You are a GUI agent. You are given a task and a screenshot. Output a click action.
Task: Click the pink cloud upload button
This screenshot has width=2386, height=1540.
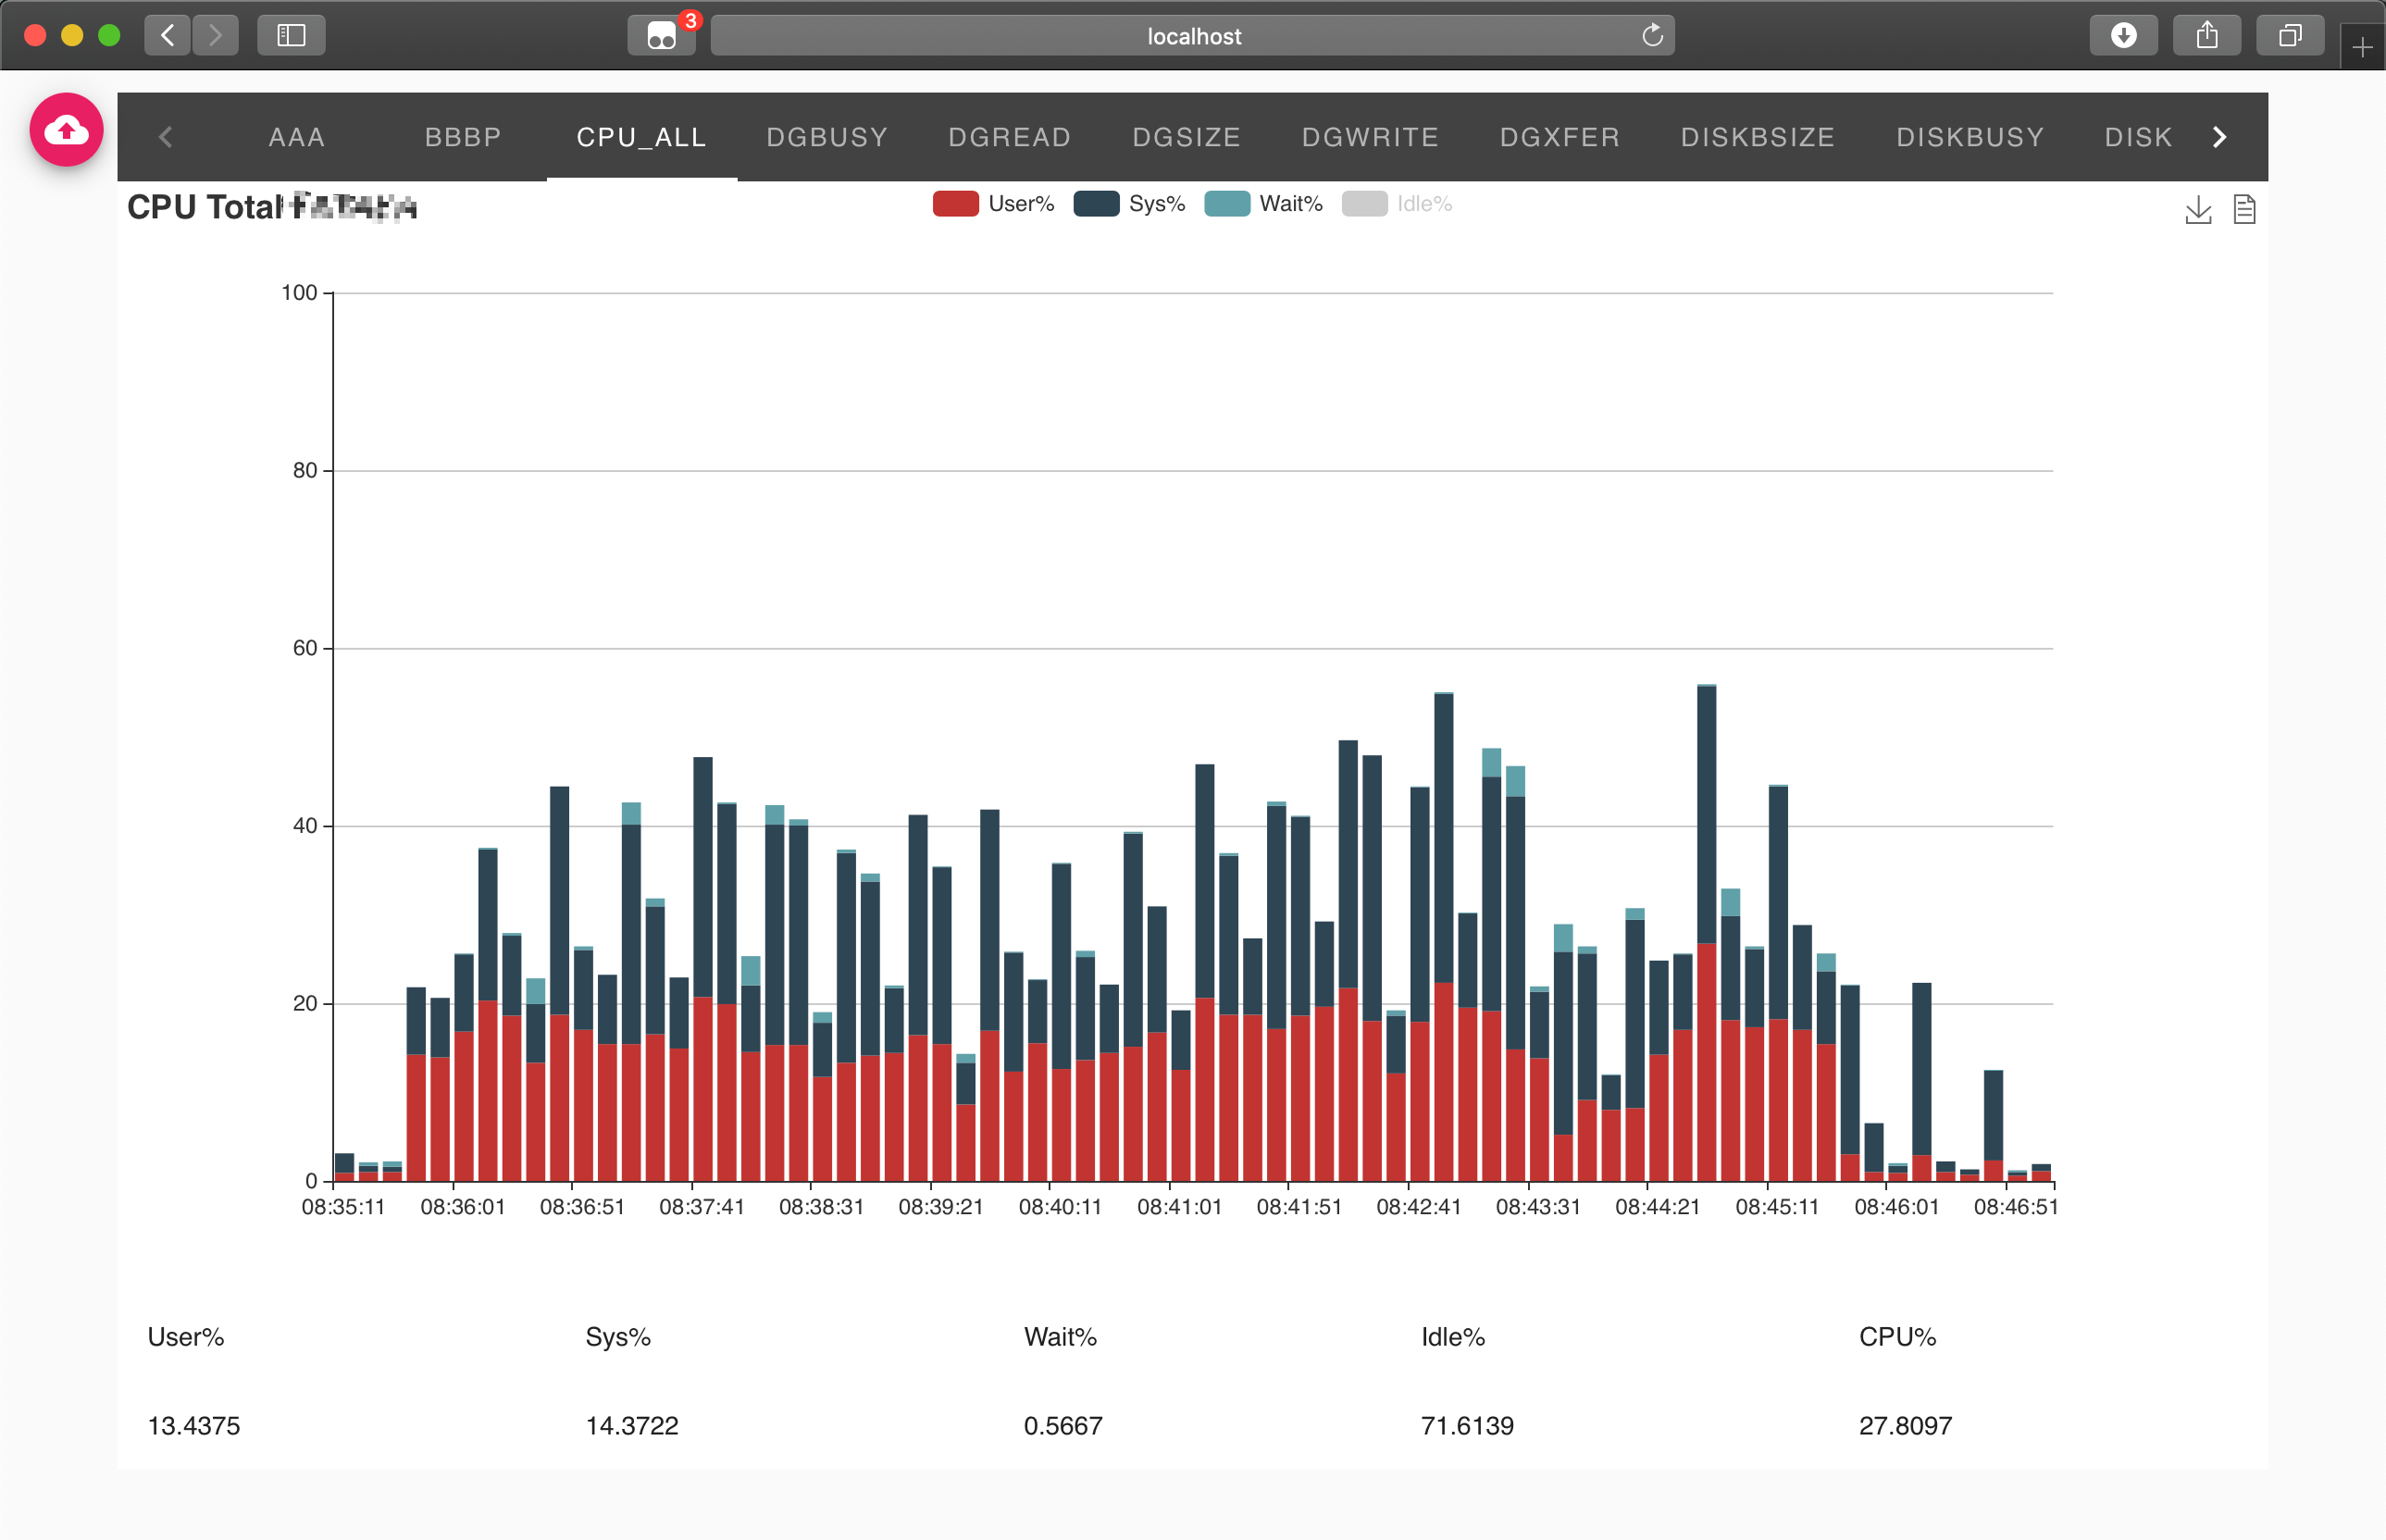(66, 130)
